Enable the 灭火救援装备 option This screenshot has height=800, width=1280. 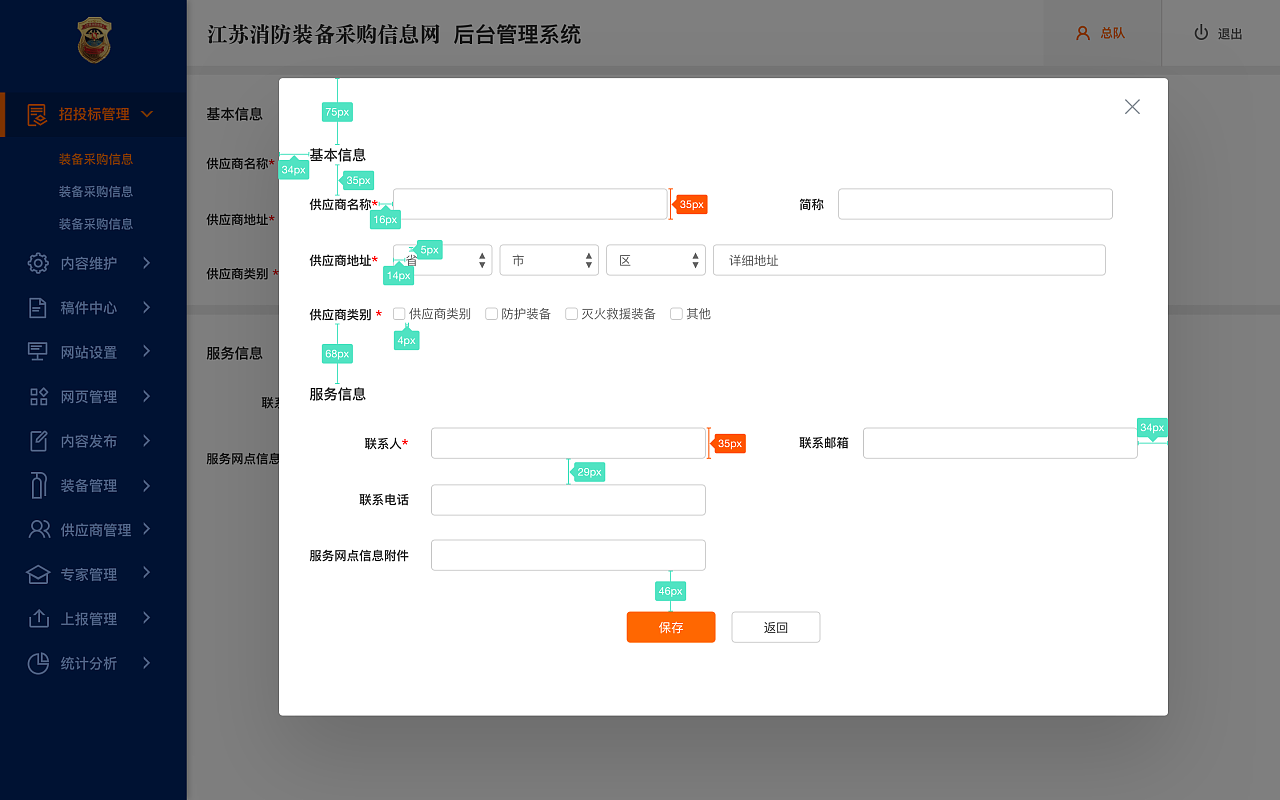click(571, 313)
